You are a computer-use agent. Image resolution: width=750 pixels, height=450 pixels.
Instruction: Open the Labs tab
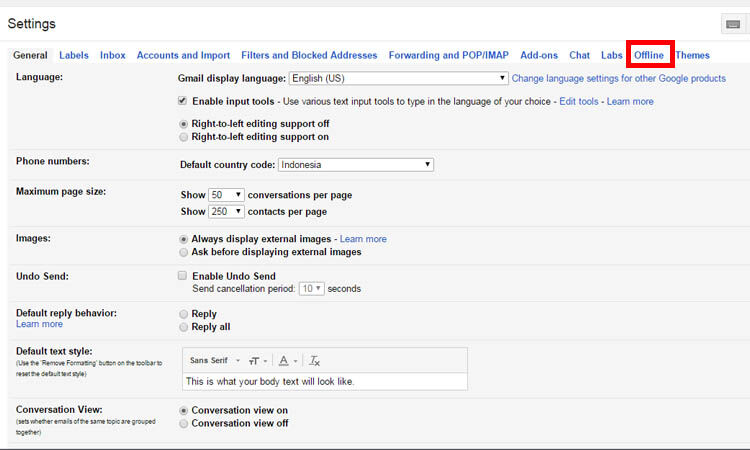[612, 55]
